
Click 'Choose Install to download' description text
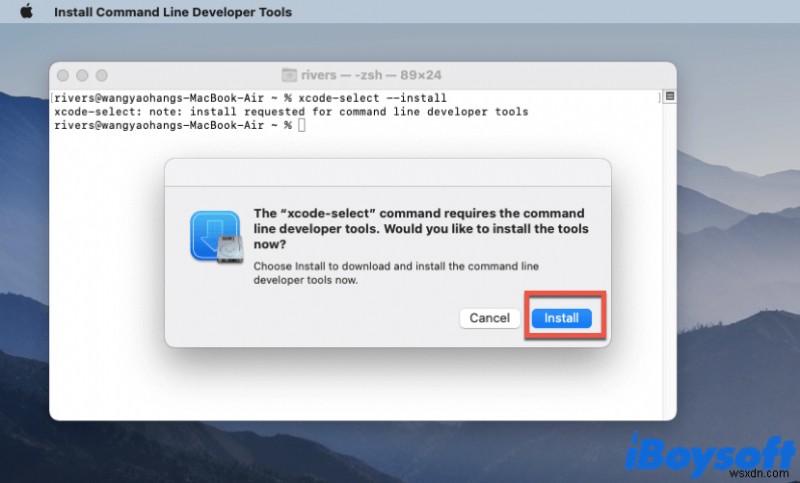(396, 273)
